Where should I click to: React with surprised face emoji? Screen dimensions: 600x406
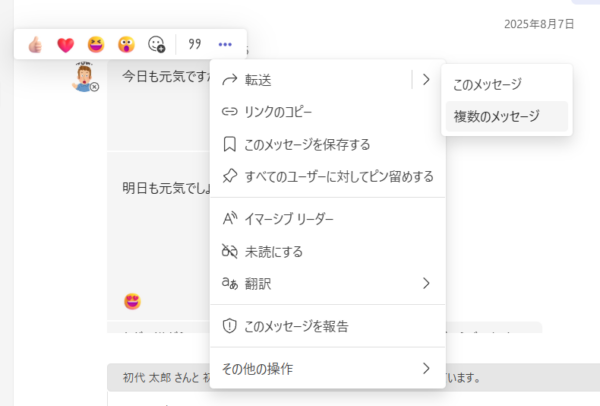click(125, 44)
